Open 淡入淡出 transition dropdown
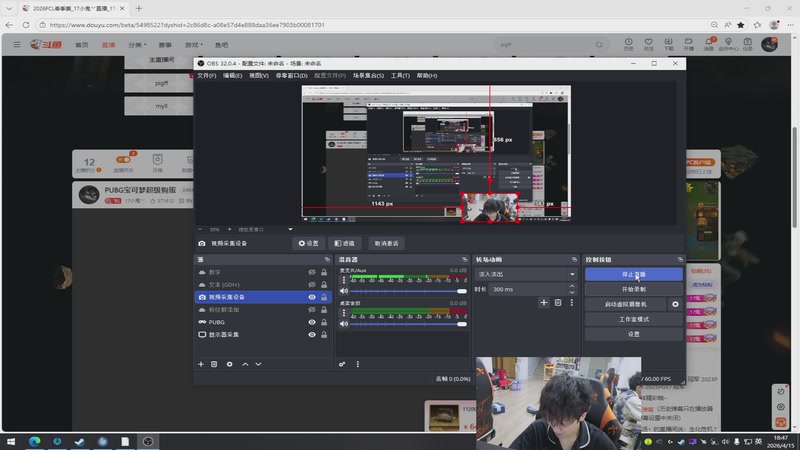The width and height of the screenshot is (800, 450). 526,274
